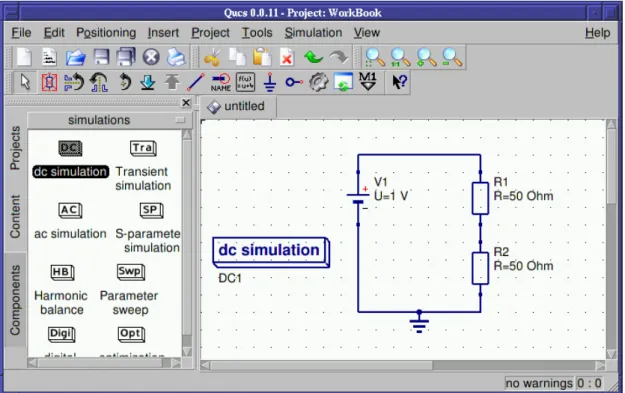Insert a wire label with NAME tool
625x393 pixels.
221,83
